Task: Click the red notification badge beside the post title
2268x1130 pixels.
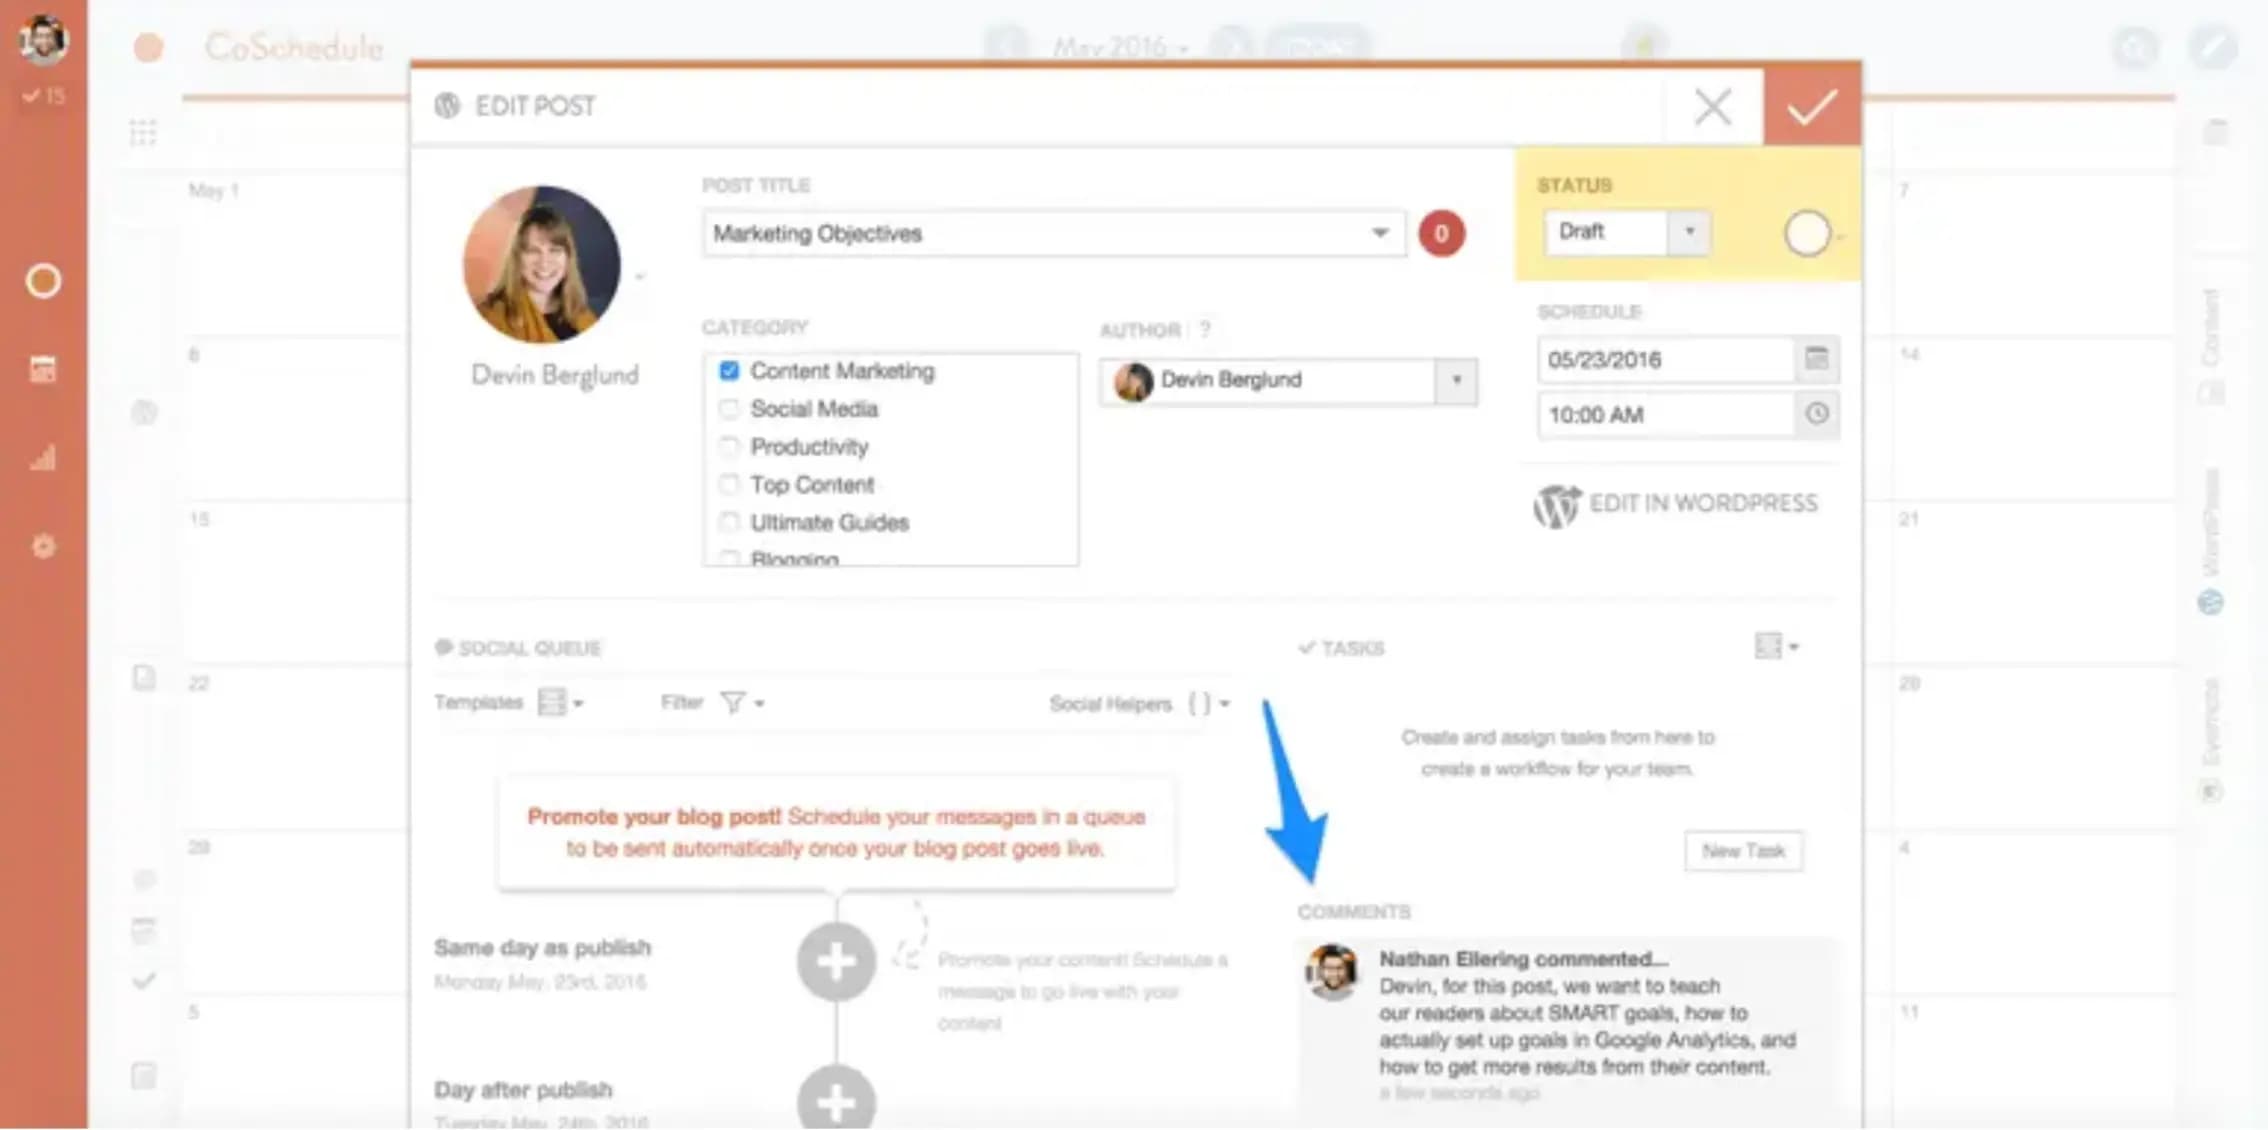Action: click(x=1440, y=233)
